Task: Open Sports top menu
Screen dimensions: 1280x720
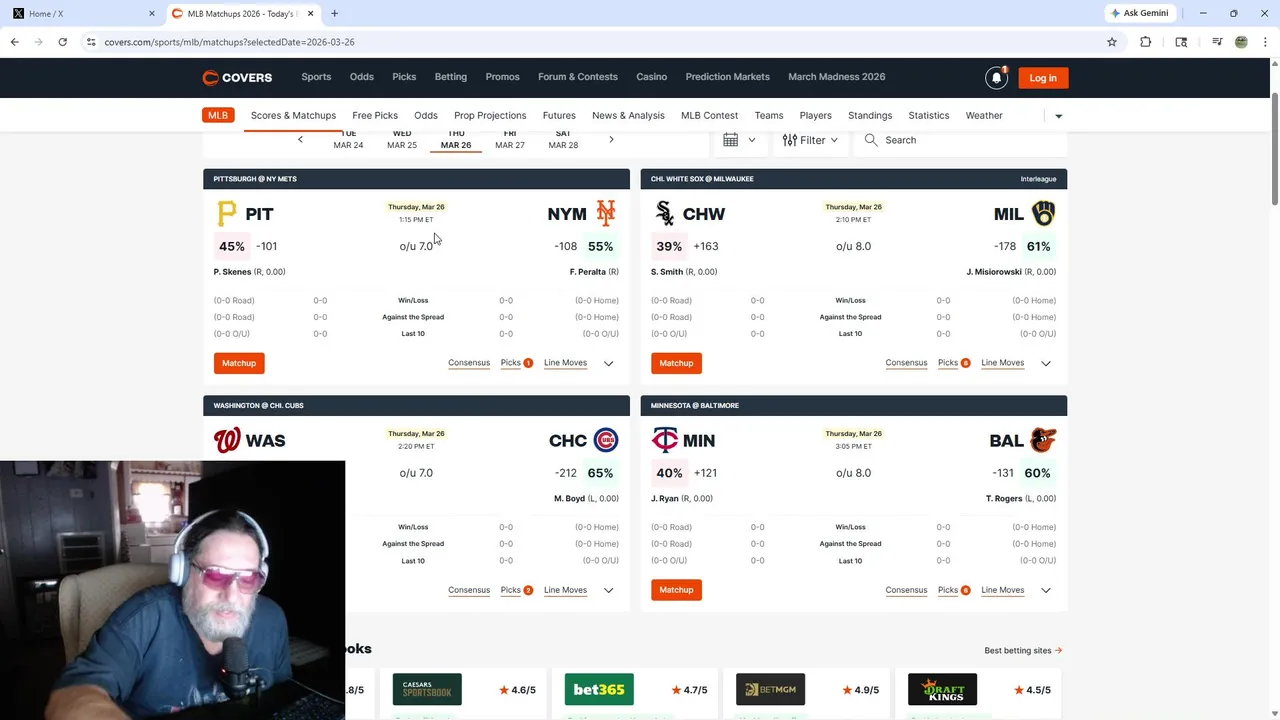Action: [316, 77]
